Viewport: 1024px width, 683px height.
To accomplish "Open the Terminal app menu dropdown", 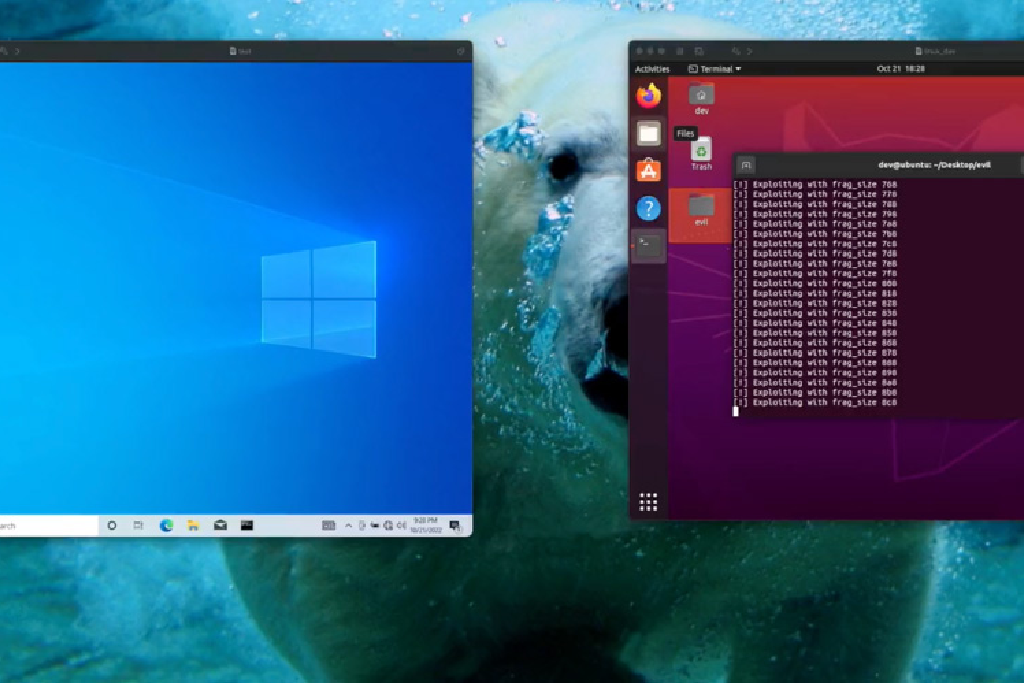I will pos(715,69).
